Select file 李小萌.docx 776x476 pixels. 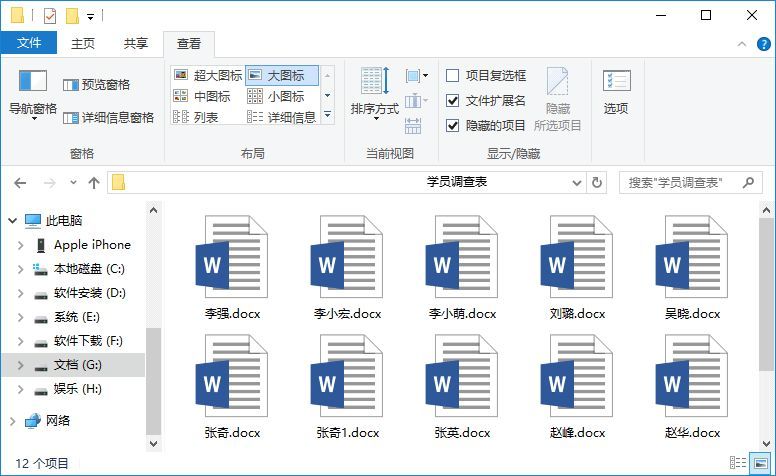point(462,267)
